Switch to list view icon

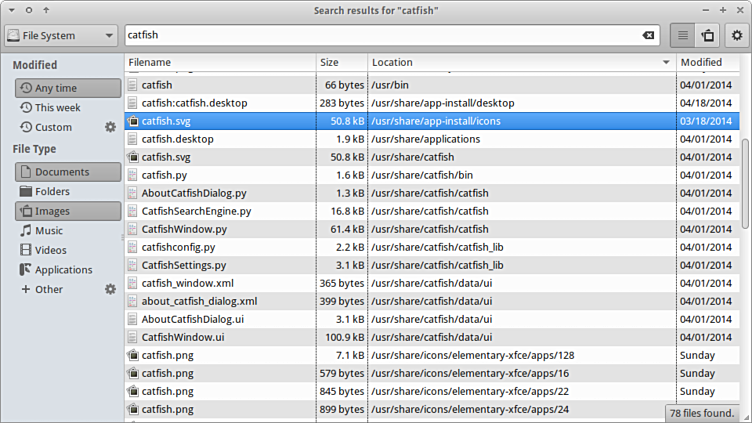683,36
